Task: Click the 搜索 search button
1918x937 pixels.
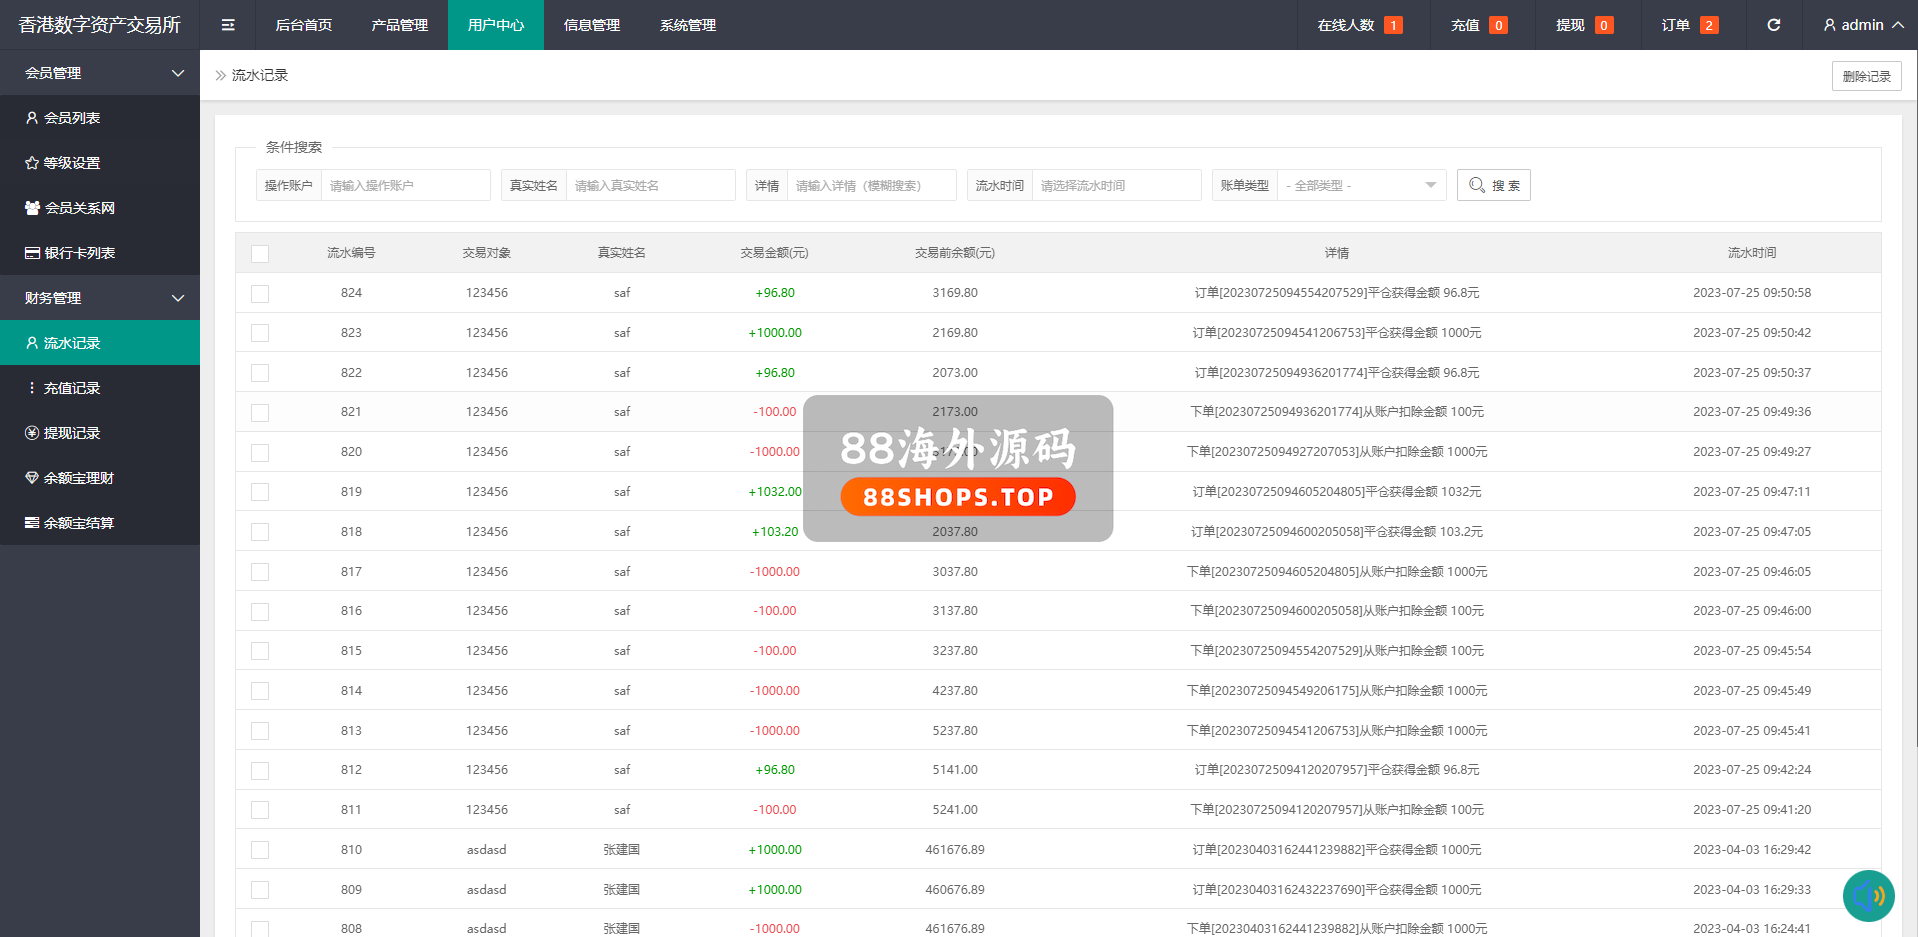Action: (x=1493, y=185)
